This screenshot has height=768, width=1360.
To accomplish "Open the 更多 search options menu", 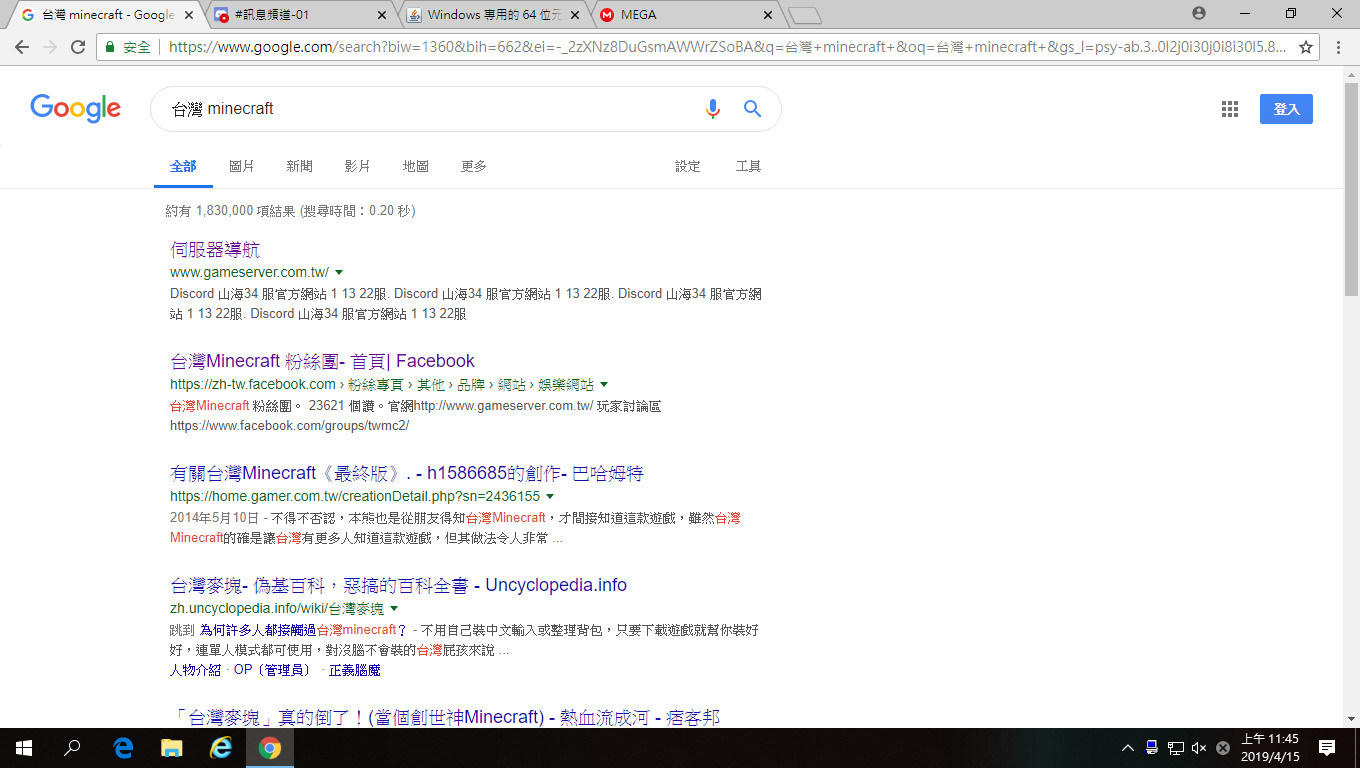I will coord(473,166).
